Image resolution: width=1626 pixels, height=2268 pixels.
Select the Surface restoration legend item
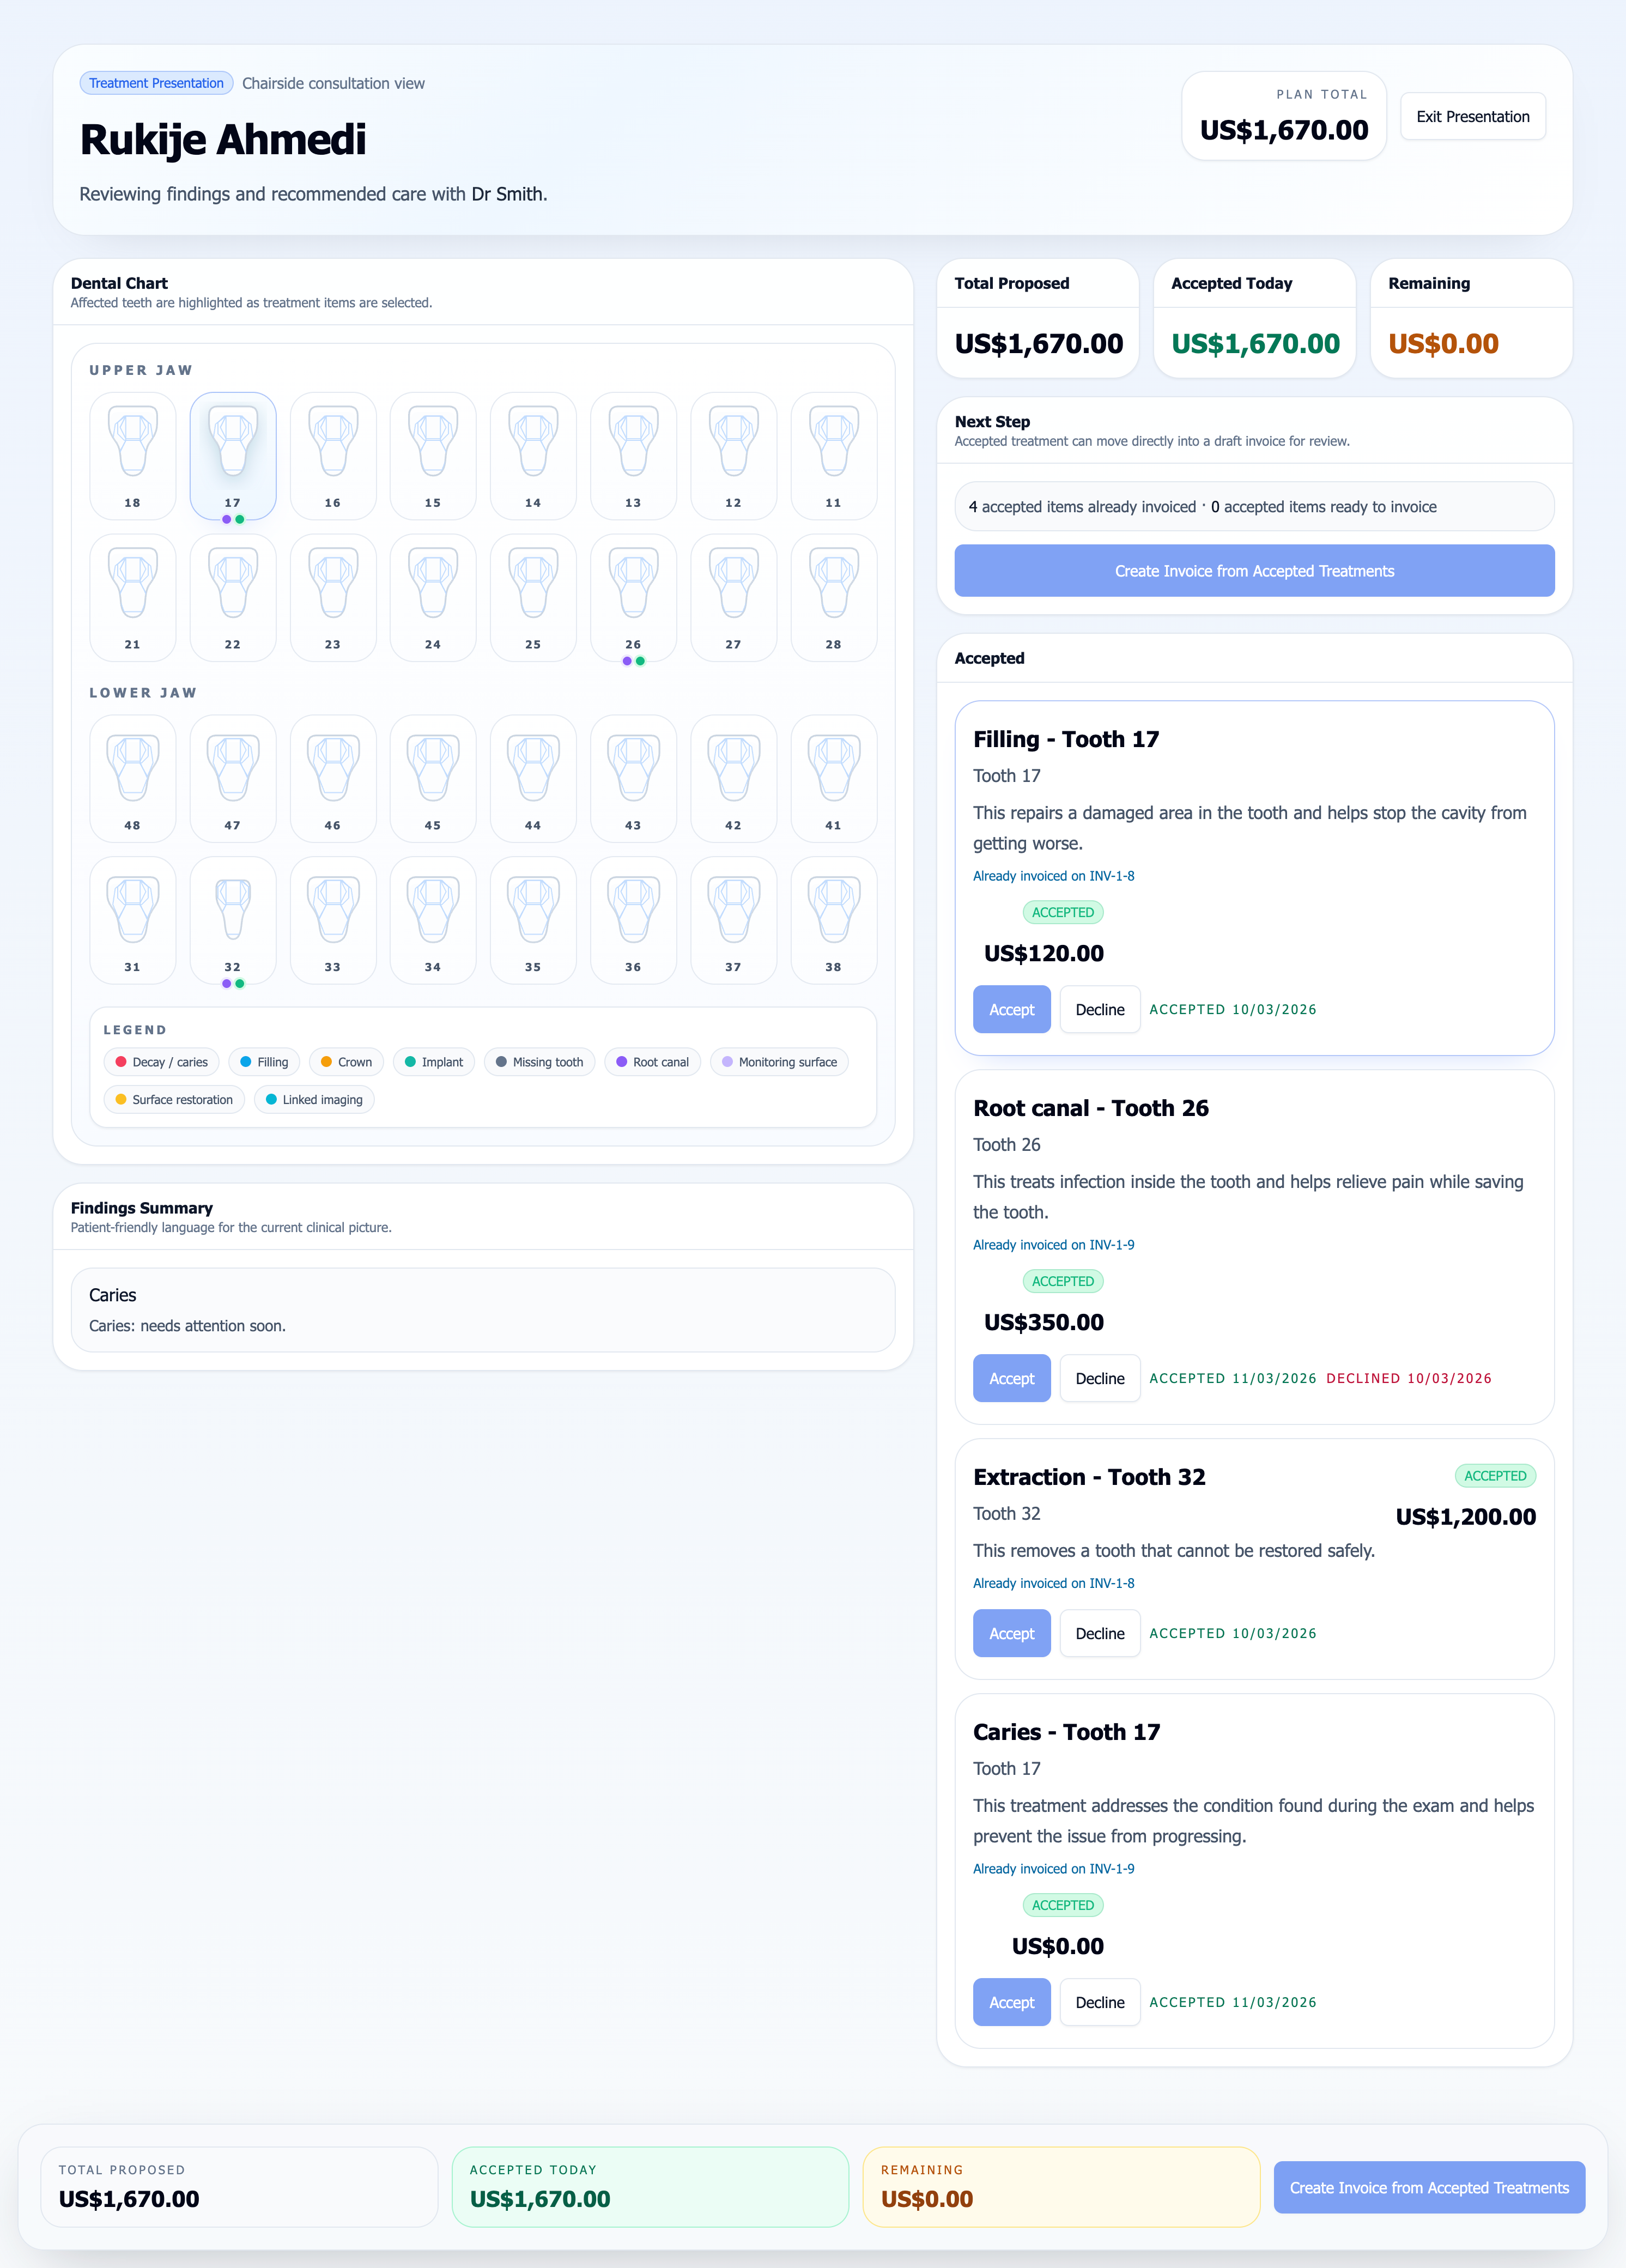click(x=174, y=1099)
